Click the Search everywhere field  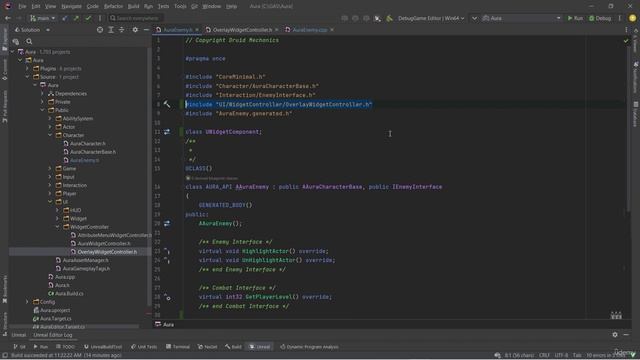(x=136, y=18)
